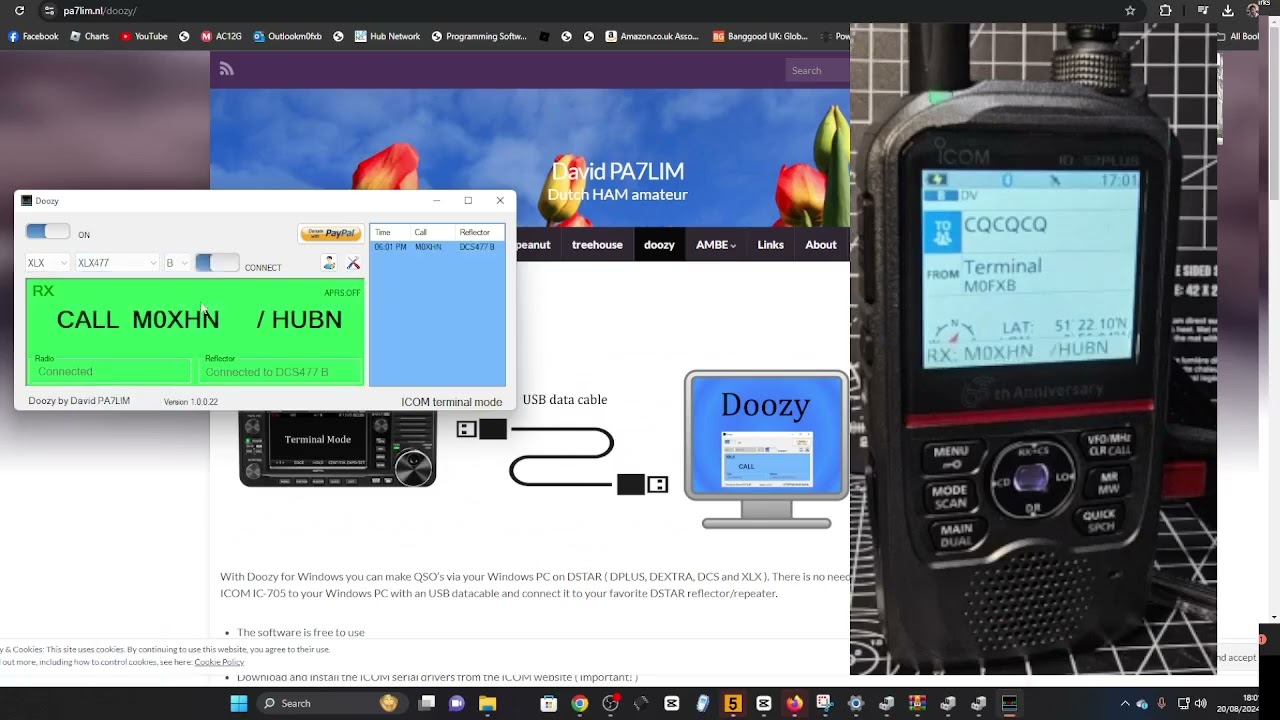Open the Charts bookmark
The image size is (1280, 720).
pyautogui.click(x=90, y=36)
